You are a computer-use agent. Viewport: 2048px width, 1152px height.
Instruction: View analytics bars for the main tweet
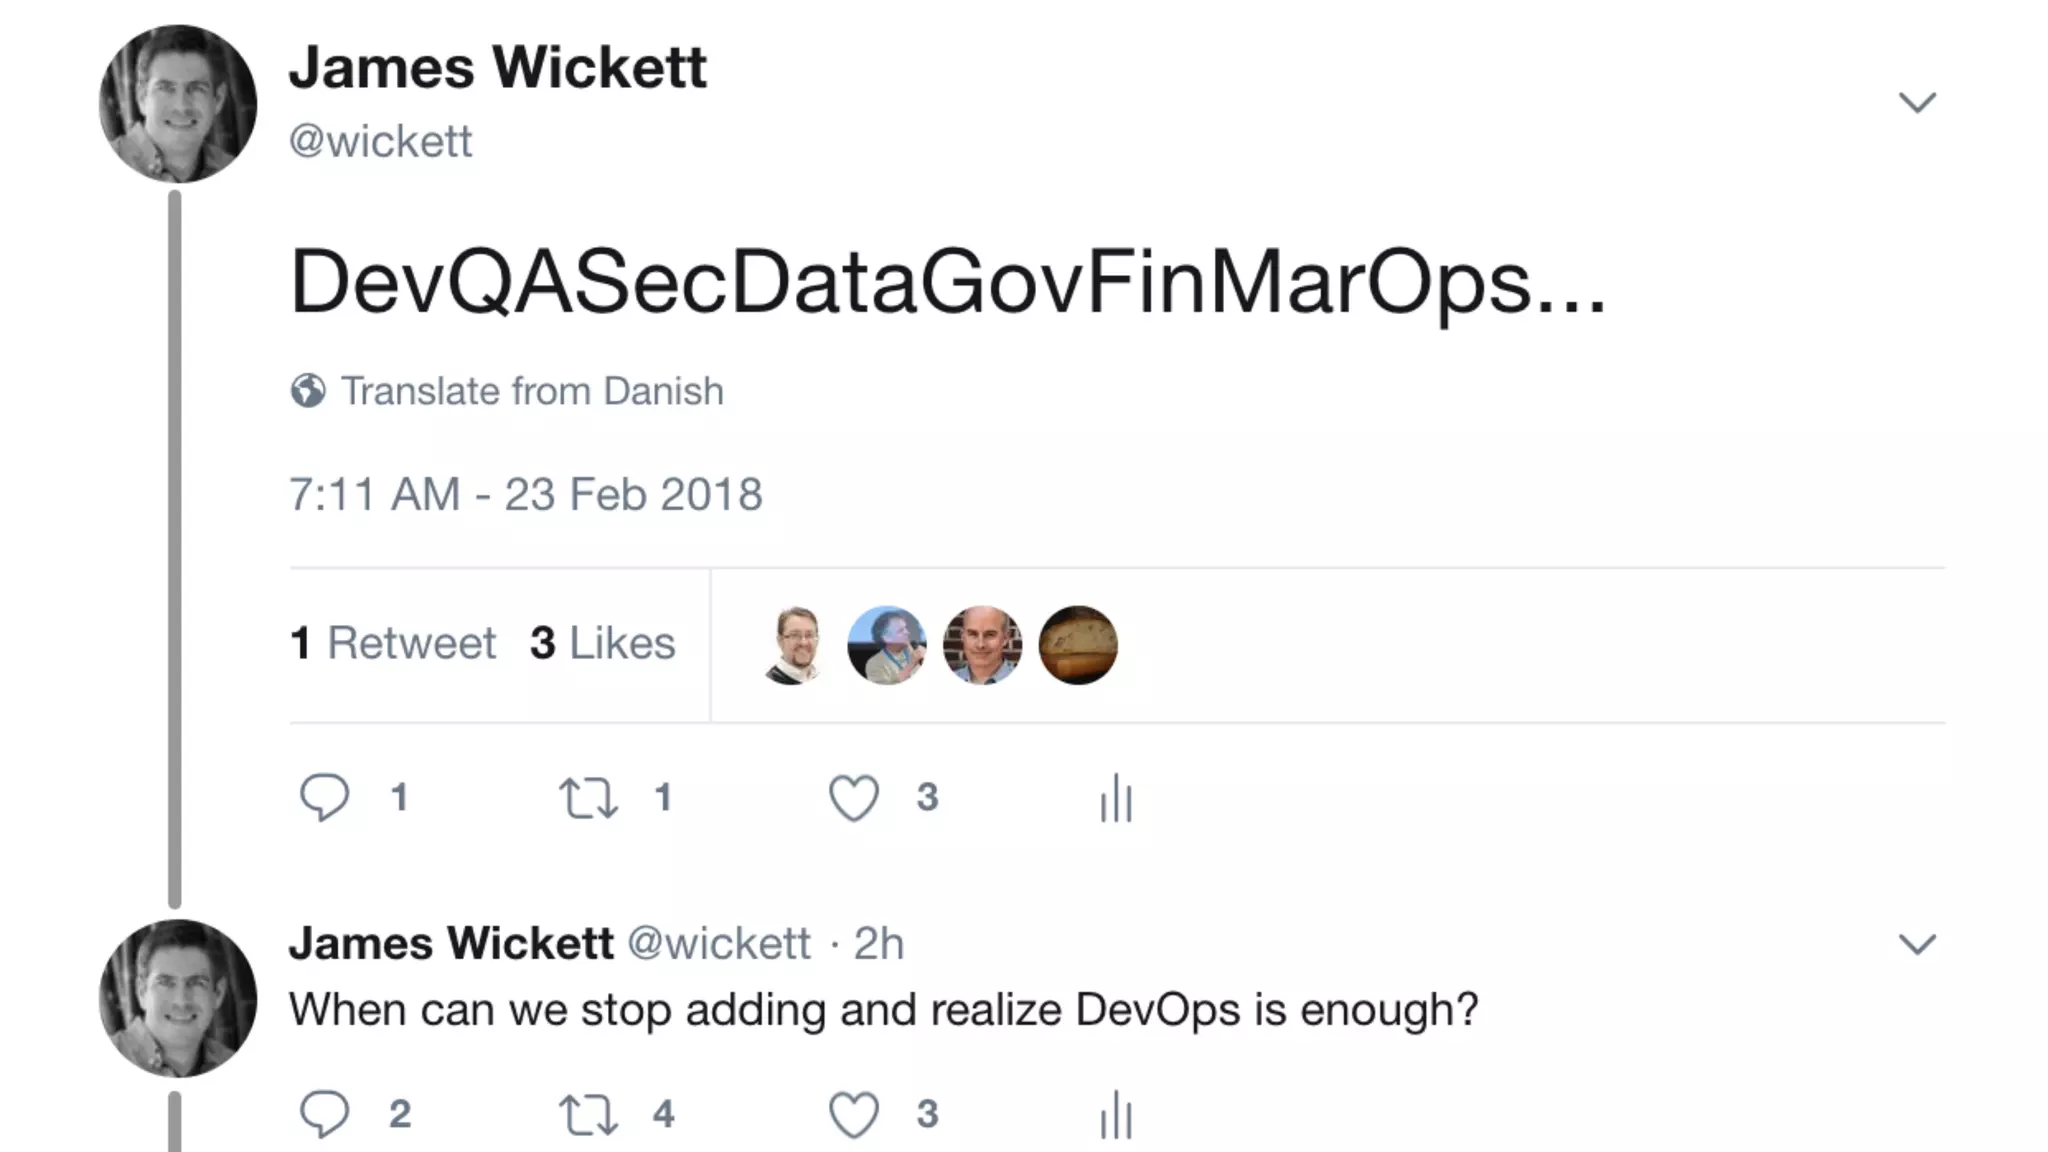coord(1116,799)
